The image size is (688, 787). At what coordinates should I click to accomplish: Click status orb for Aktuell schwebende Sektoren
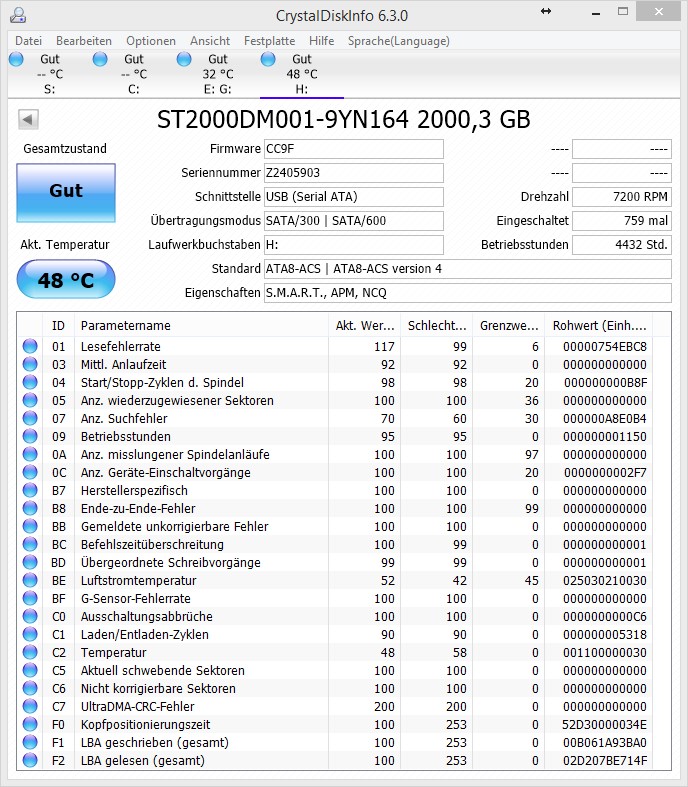click(x=30, y=670)
